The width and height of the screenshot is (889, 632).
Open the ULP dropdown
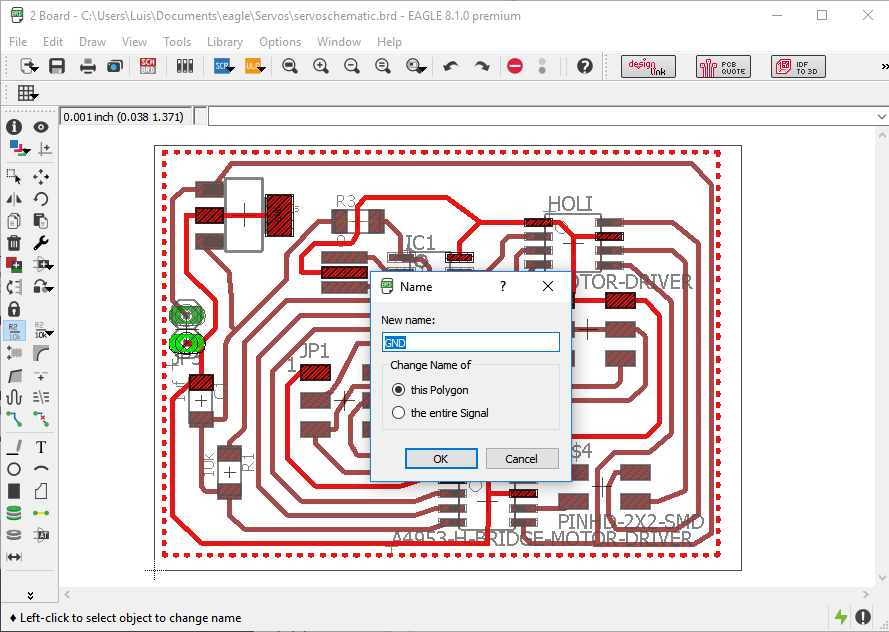pos(255,66)
